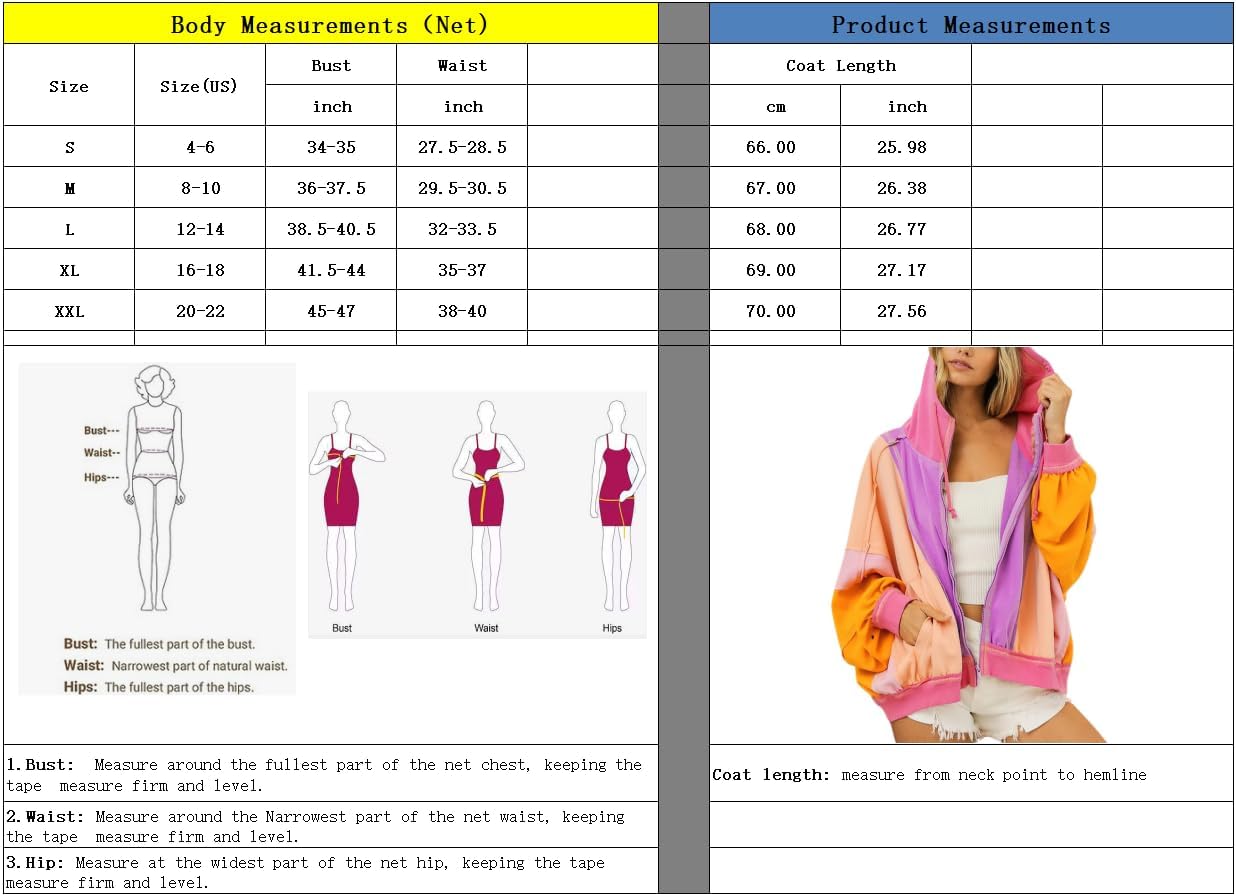1236x896 pixels.
Task: Click the '3.Hip:' measuring instruction text
Action: coord(305,872)
